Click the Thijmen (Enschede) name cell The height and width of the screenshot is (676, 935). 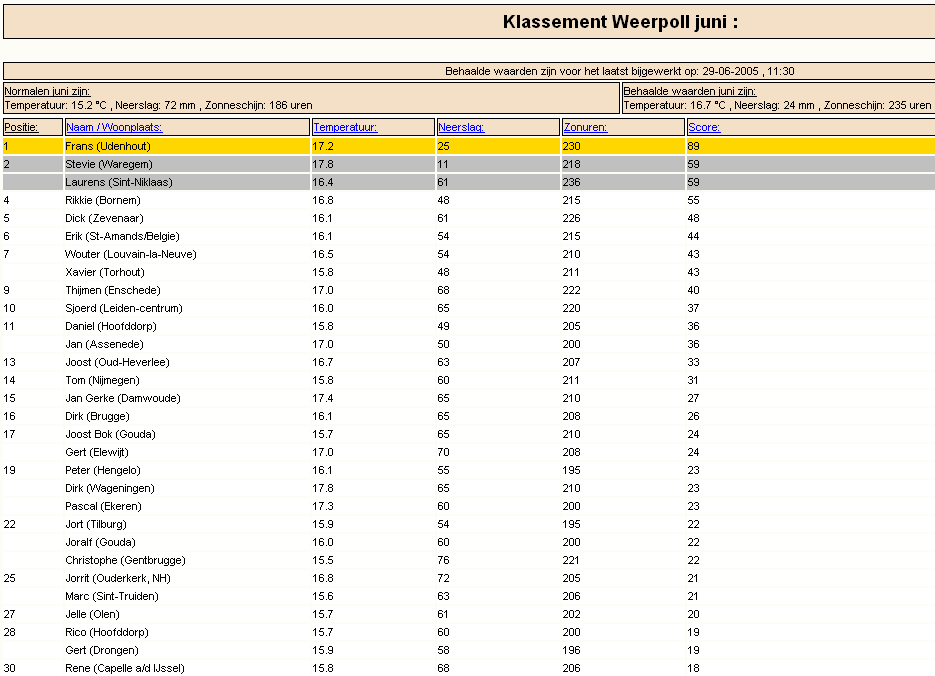coord(112,290)
